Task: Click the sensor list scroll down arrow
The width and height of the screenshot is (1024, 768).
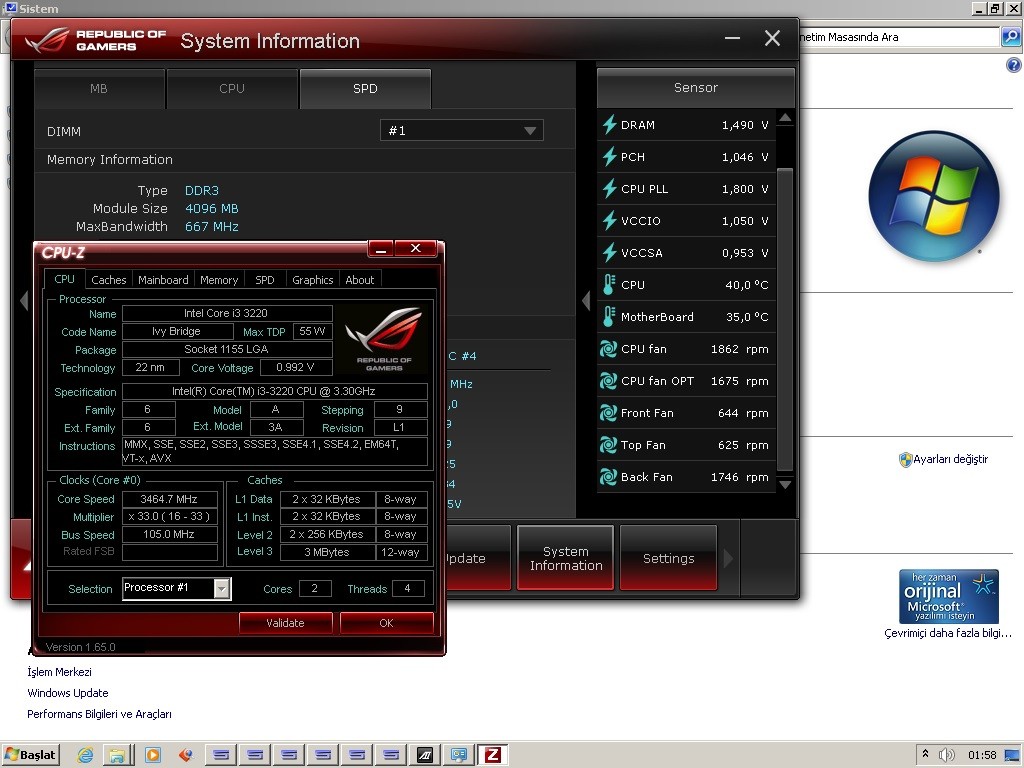Action: (785, 485)
